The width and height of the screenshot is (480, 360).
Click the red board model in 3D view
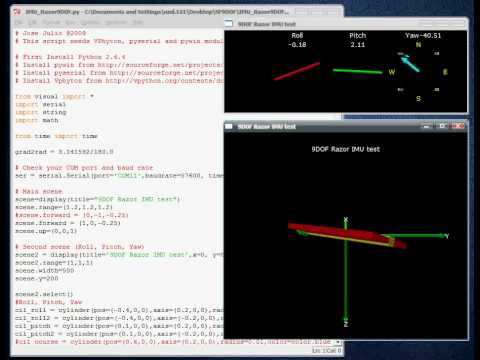point(347,235)
